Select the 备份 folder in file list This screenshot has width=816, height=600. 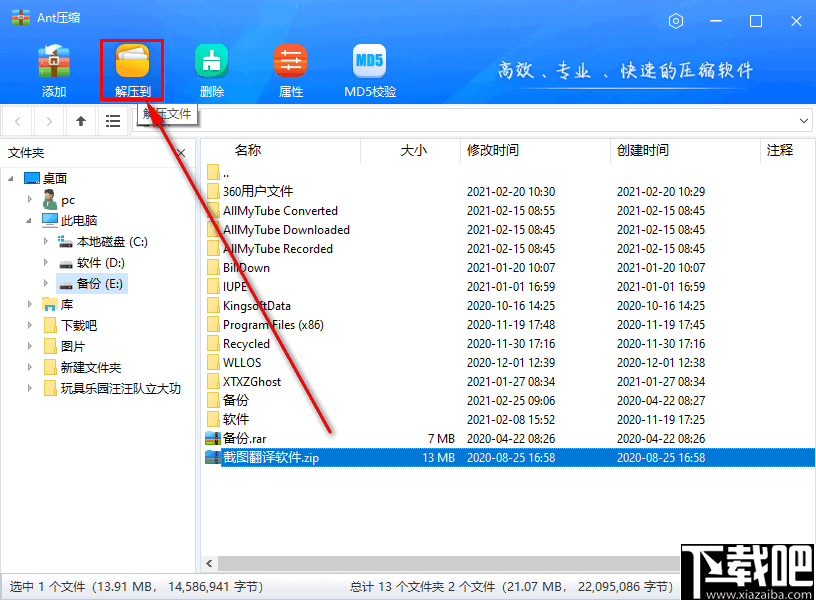pos(508,401)
